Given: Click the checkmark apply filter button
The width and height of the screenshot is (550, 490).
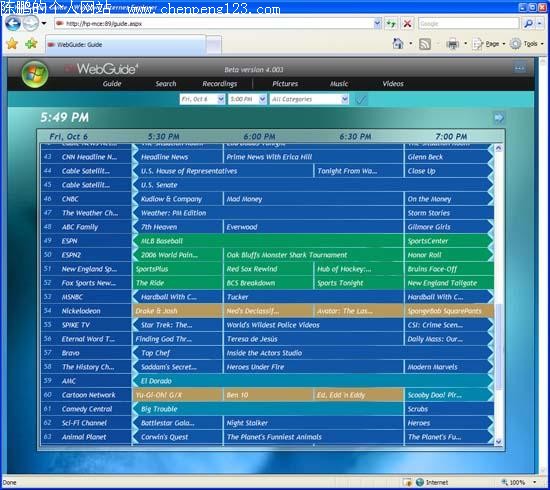Looking at the screenshot, I should [361, 100].
